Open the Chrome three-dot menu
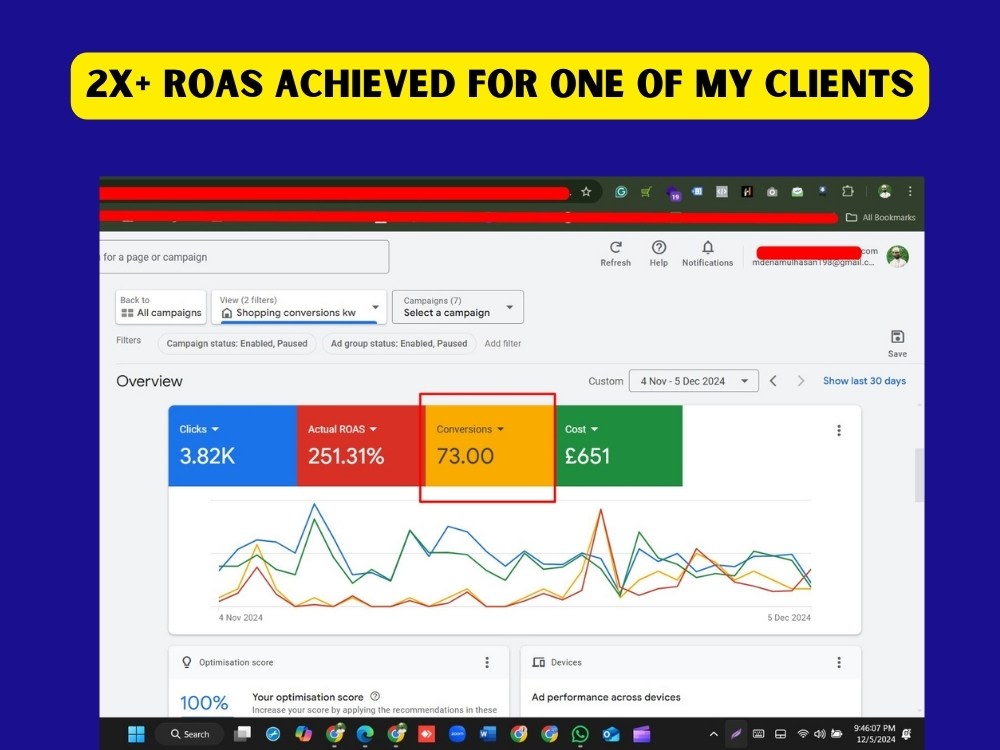This screenshot has width=1000, height=750. (910, 191)
